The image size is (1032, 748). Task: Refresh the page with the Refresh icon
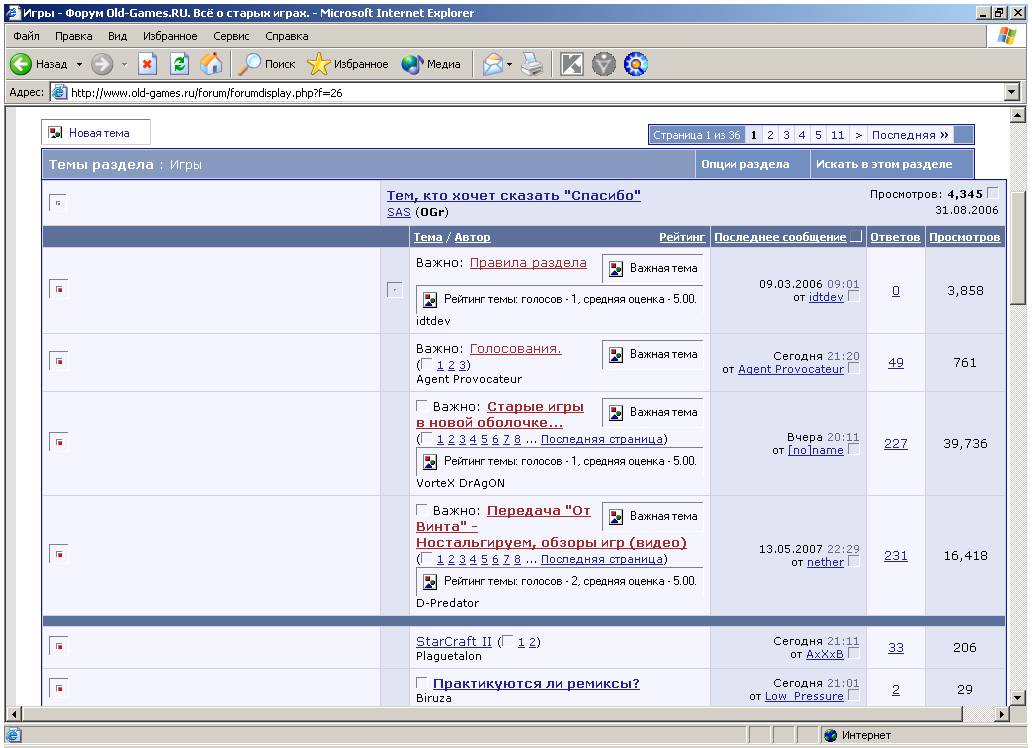pyautogui.click(x=179, y=64)
